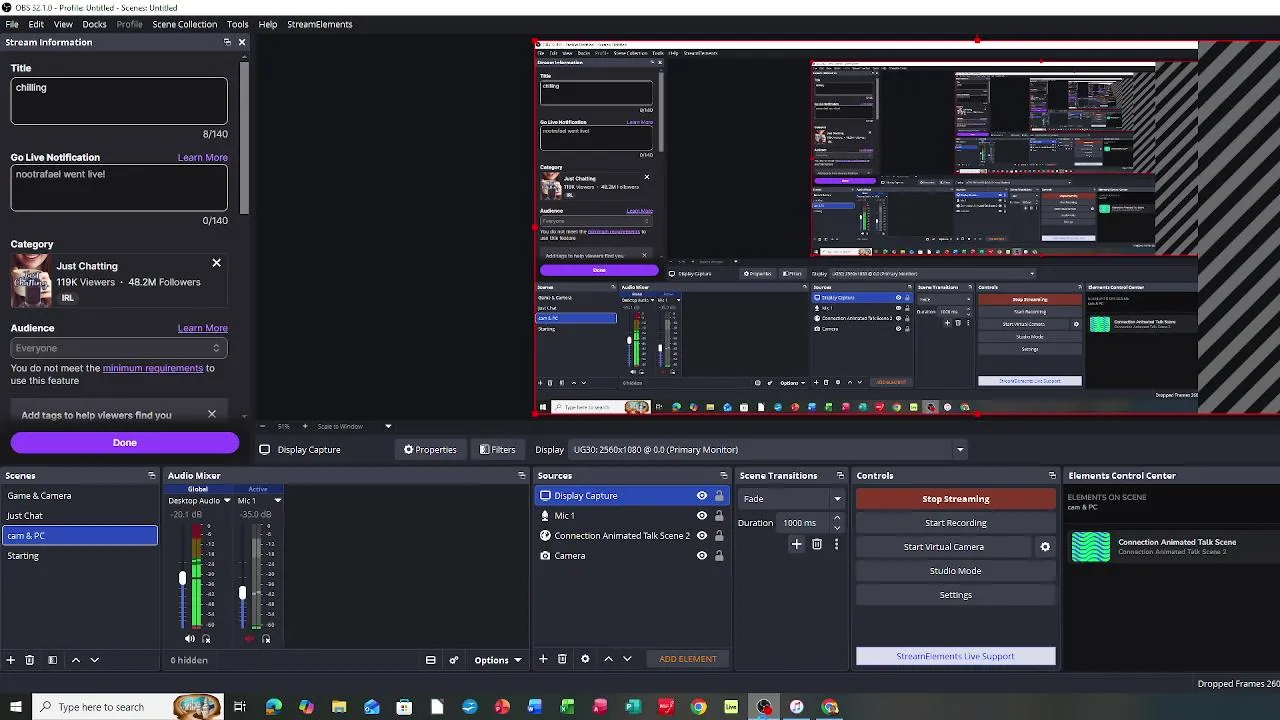
Task: Remove the Just Chatting category
Action: pos(216,263)
